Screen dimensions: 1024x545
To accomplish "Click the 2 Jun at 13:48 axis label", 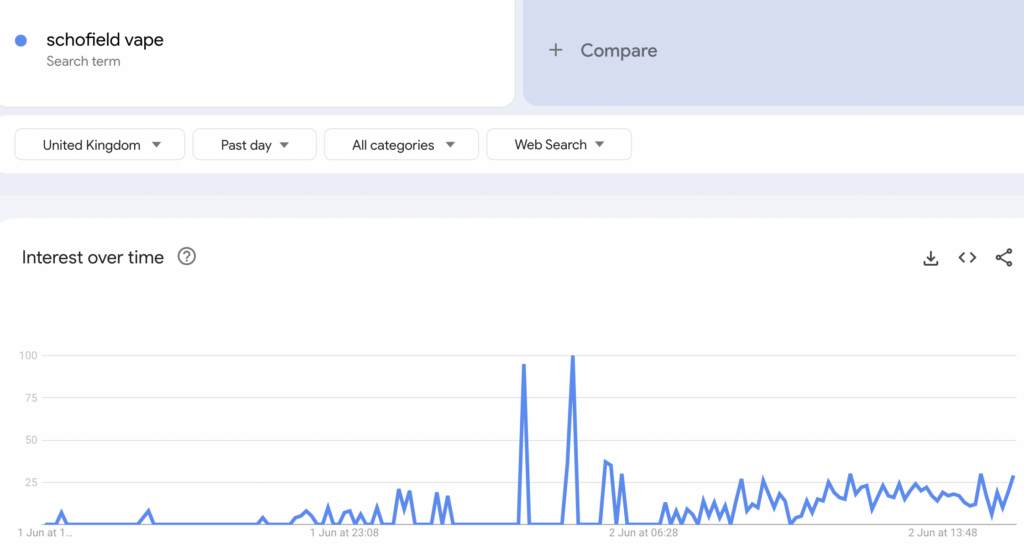I will tap(943, 533).
